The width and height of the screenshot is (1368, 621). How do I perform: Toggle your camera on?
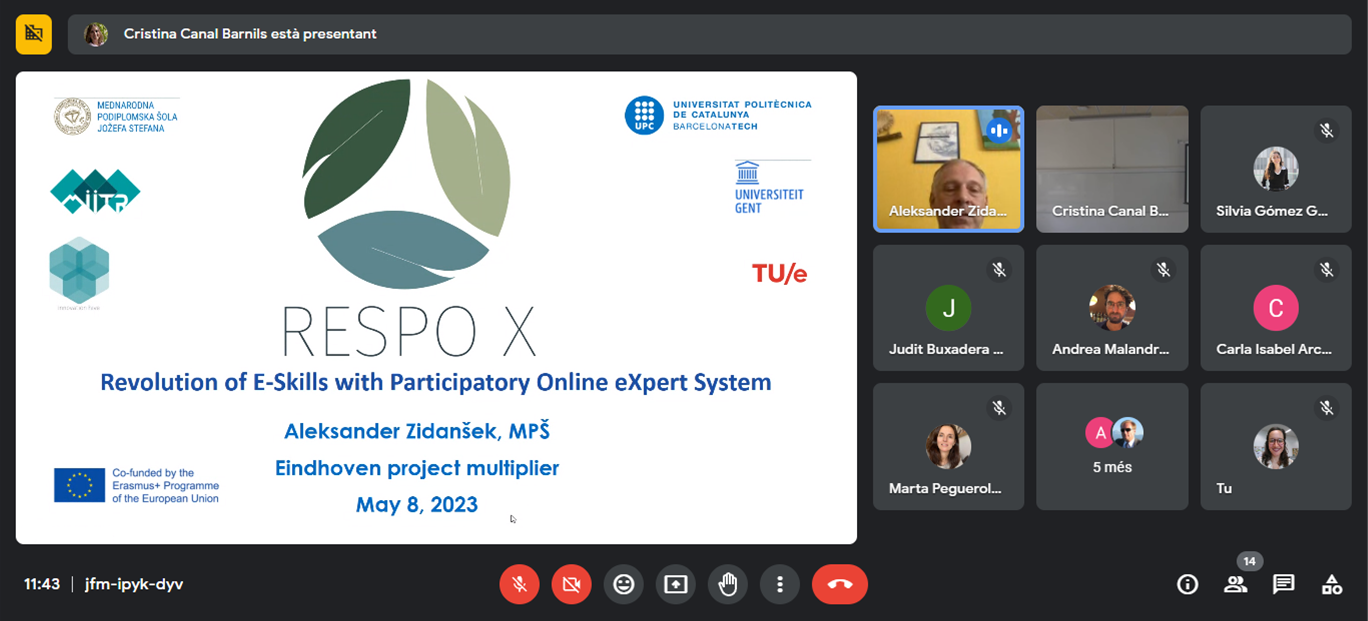(x=571, y=584)
